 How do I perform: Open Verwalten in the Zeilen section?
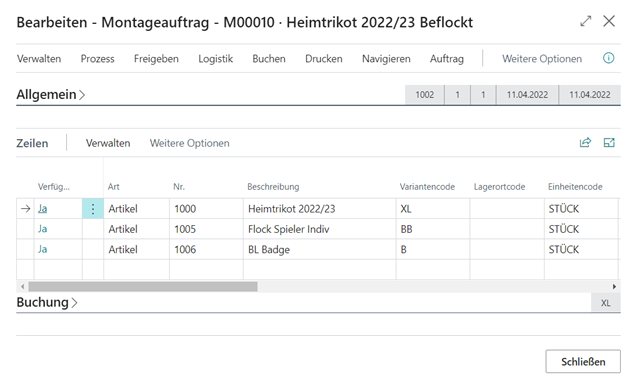coord(108,143)
